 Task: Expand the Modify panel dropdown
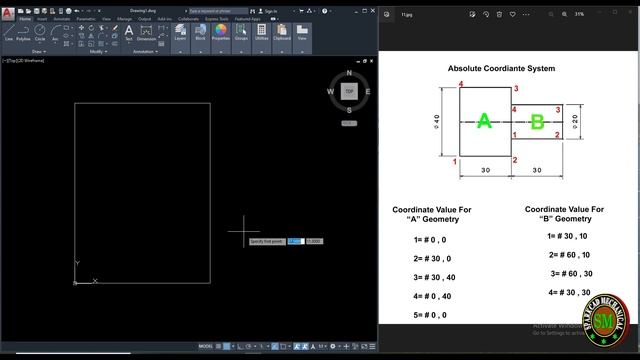coord(98,52)
